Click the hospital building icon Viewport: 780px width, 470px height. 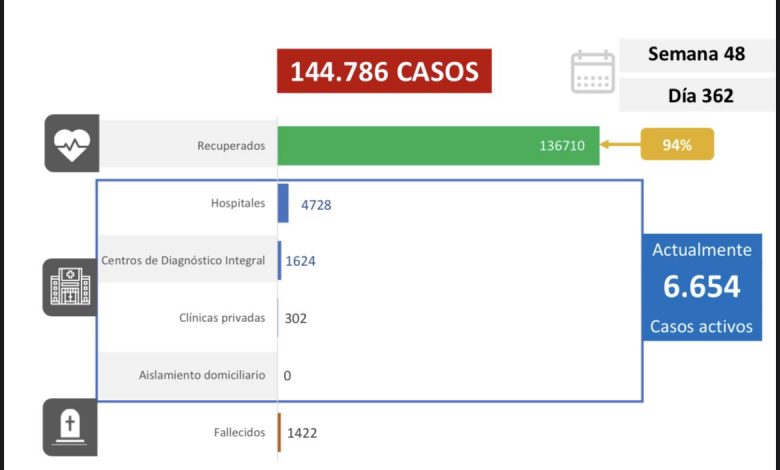click(x=70, y=287)
